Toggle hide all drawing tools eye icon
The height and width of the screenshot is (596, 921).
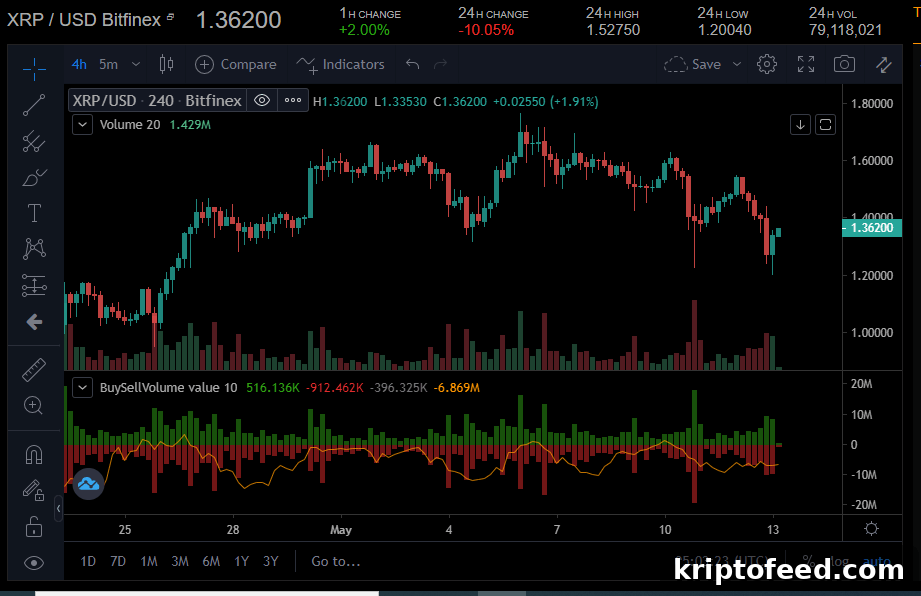coord(34,563)
